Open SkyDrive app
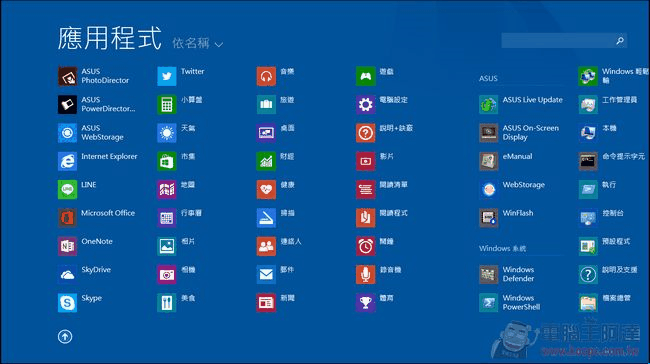 [85, 274]
